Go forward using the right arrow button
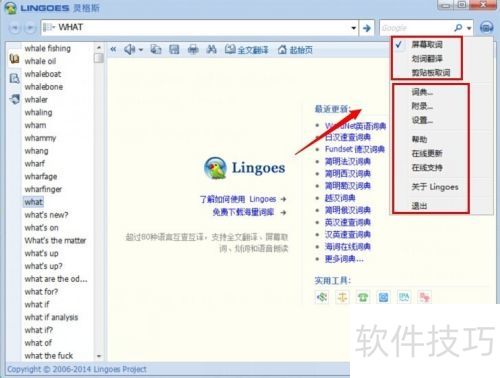Image resolution: width=500 pixels, height=378 pixels. click(30, 28)
